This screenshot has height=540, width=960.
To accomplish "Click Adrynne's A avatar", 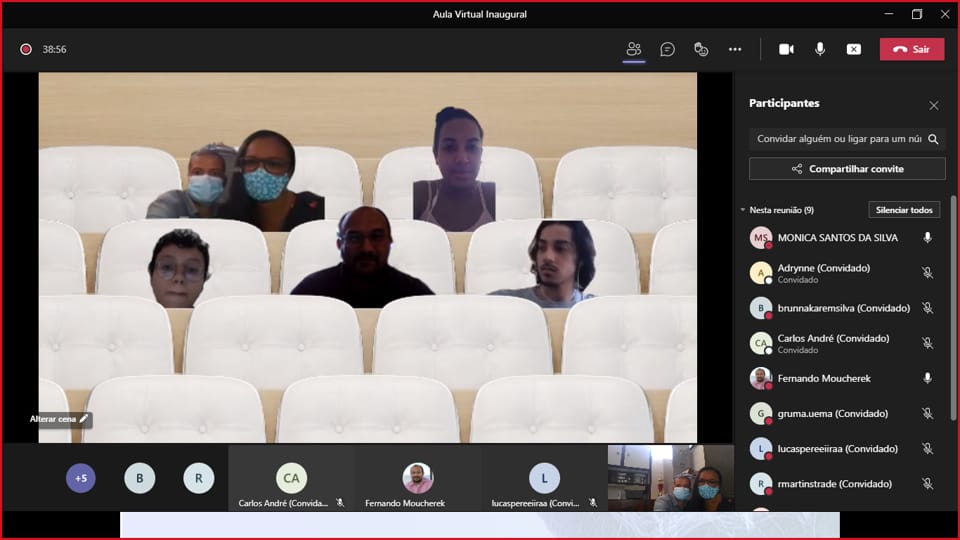I will click(x=760, y=272).
